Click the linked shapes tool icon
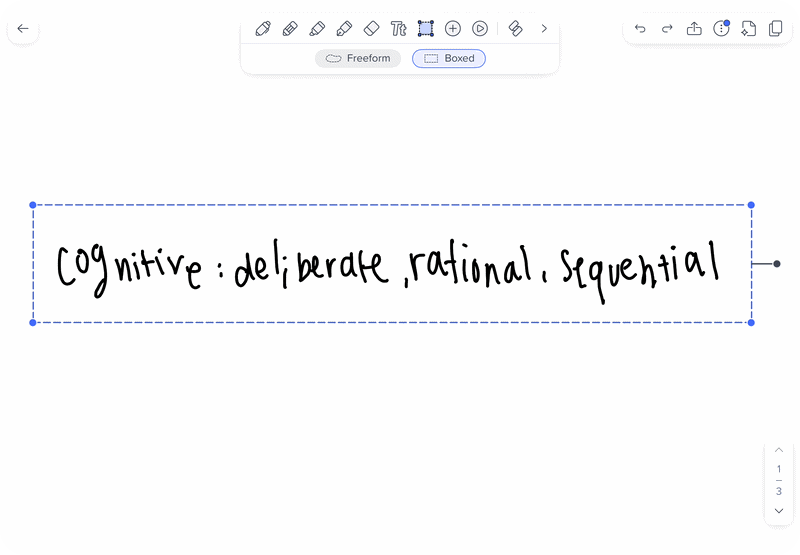This screenshot has height=555, width=800. tap(516, 29)
